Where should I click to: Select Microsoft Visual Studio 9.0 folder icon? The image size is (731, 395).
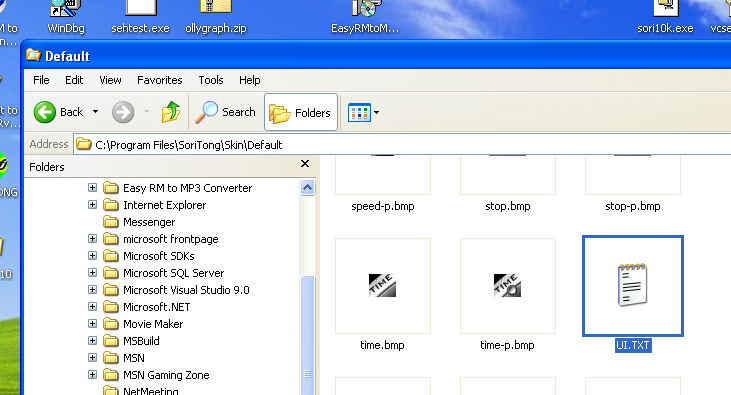(x=110, y=290)
